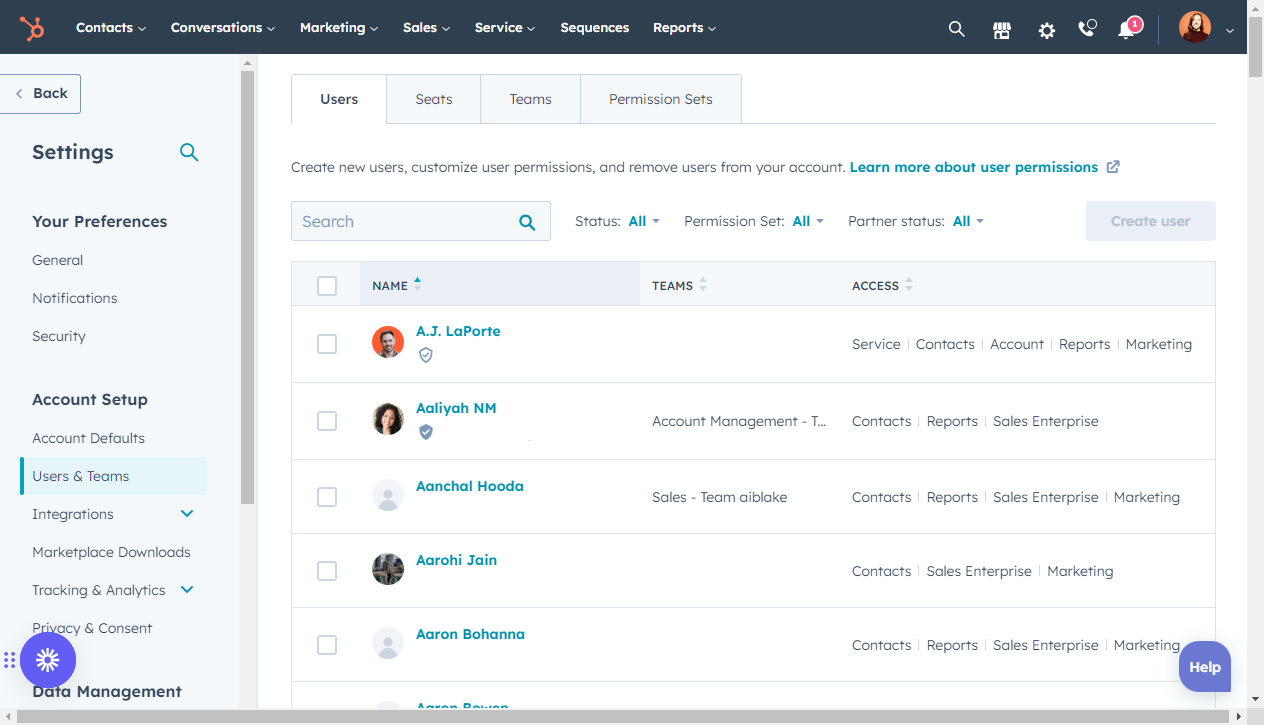Open Notifications preferences in sidebar
The image size is (1264, 725).
pos(75,298)
